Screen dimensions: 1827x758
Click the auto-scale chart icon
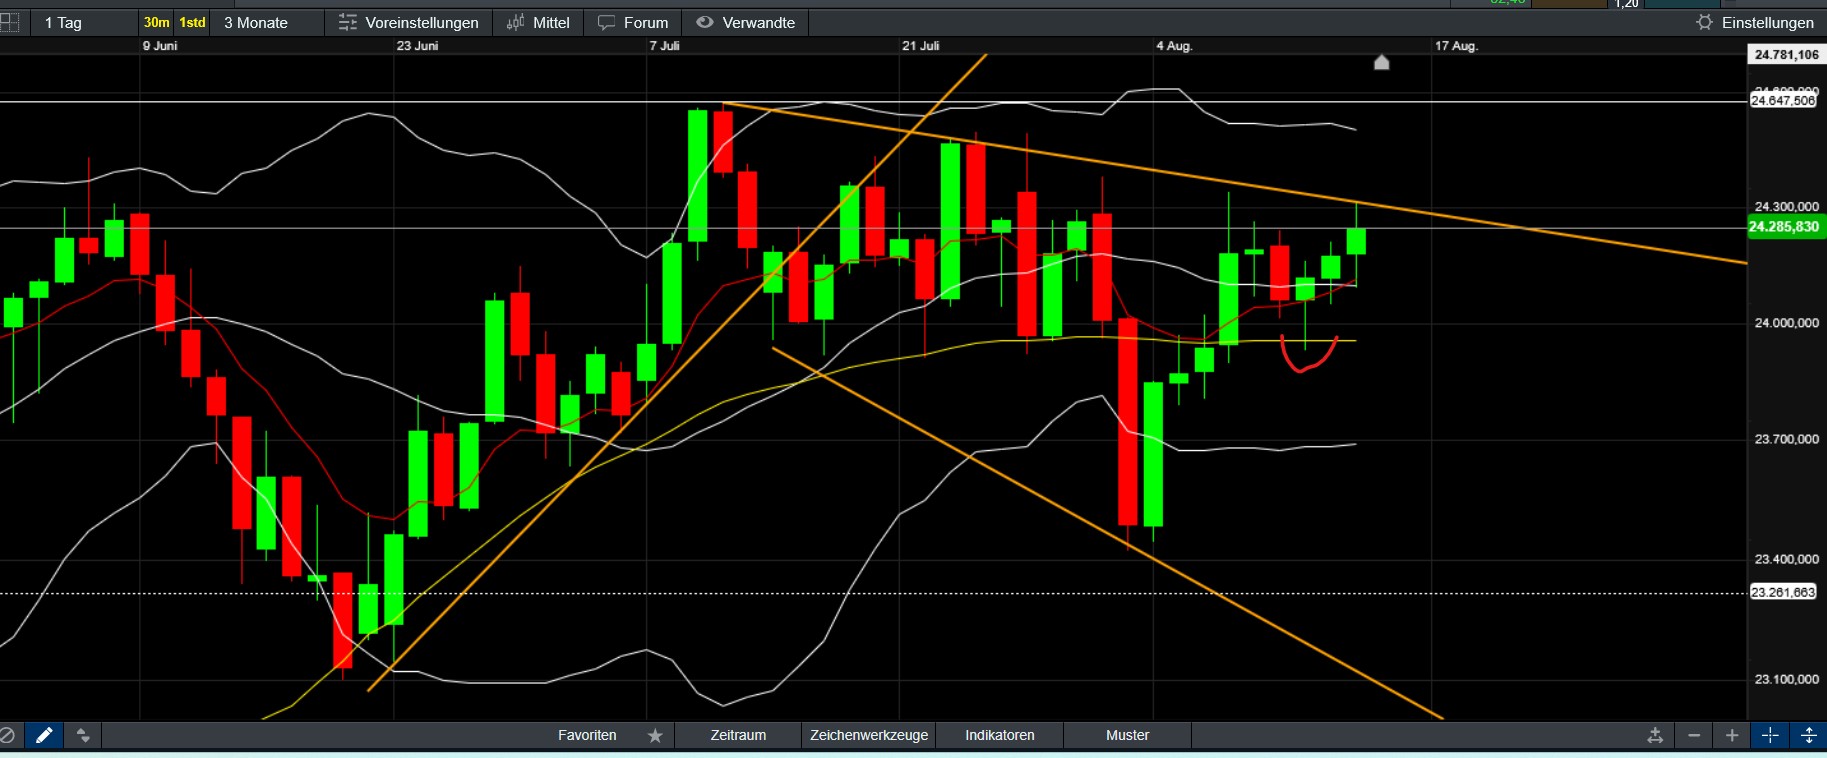(x=1655, y=735)
